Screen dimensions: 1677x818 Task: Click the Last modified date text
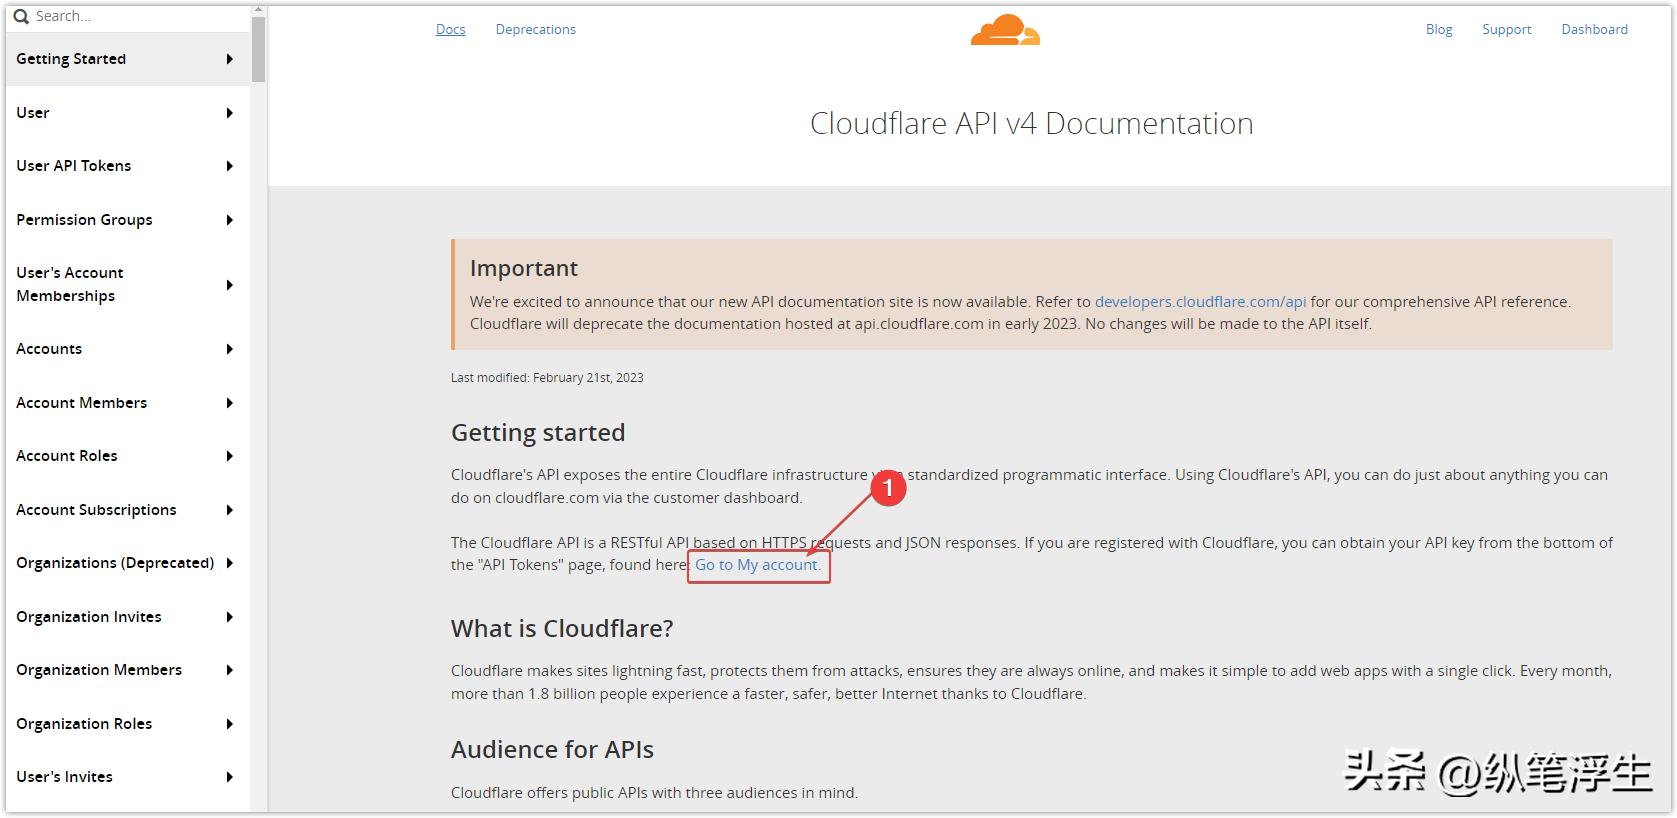pos(547,378)
